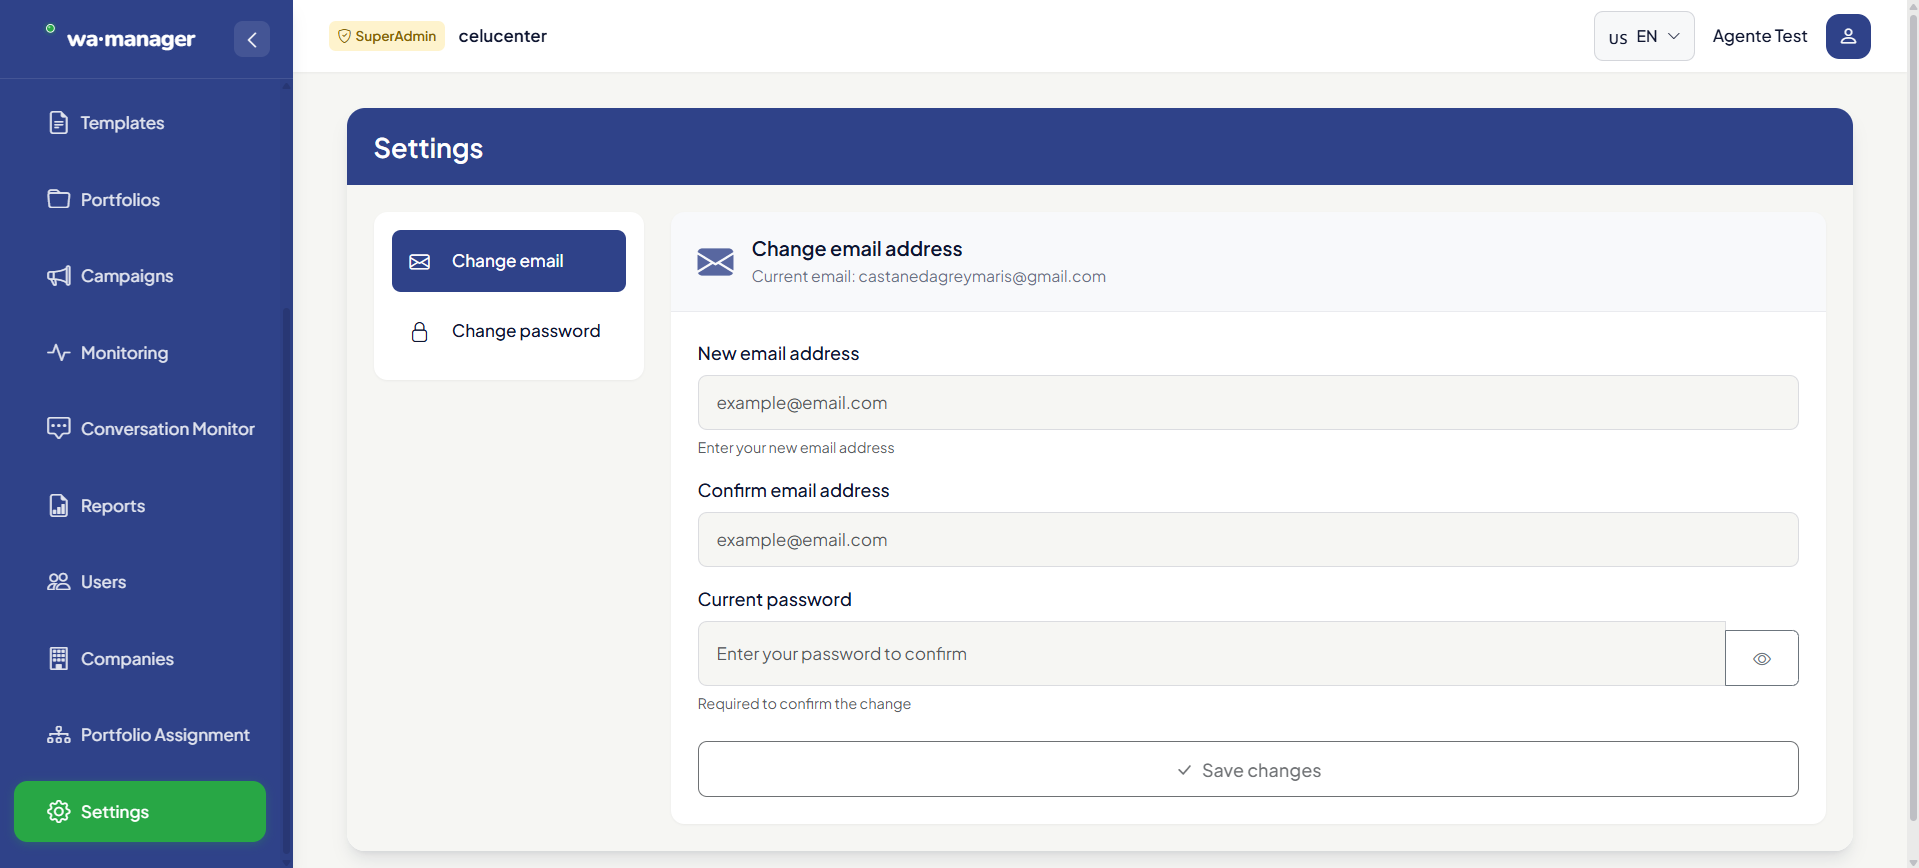Open the EN language dropdown
The image size is (1919, 868).
click(x=1644, y=36)
